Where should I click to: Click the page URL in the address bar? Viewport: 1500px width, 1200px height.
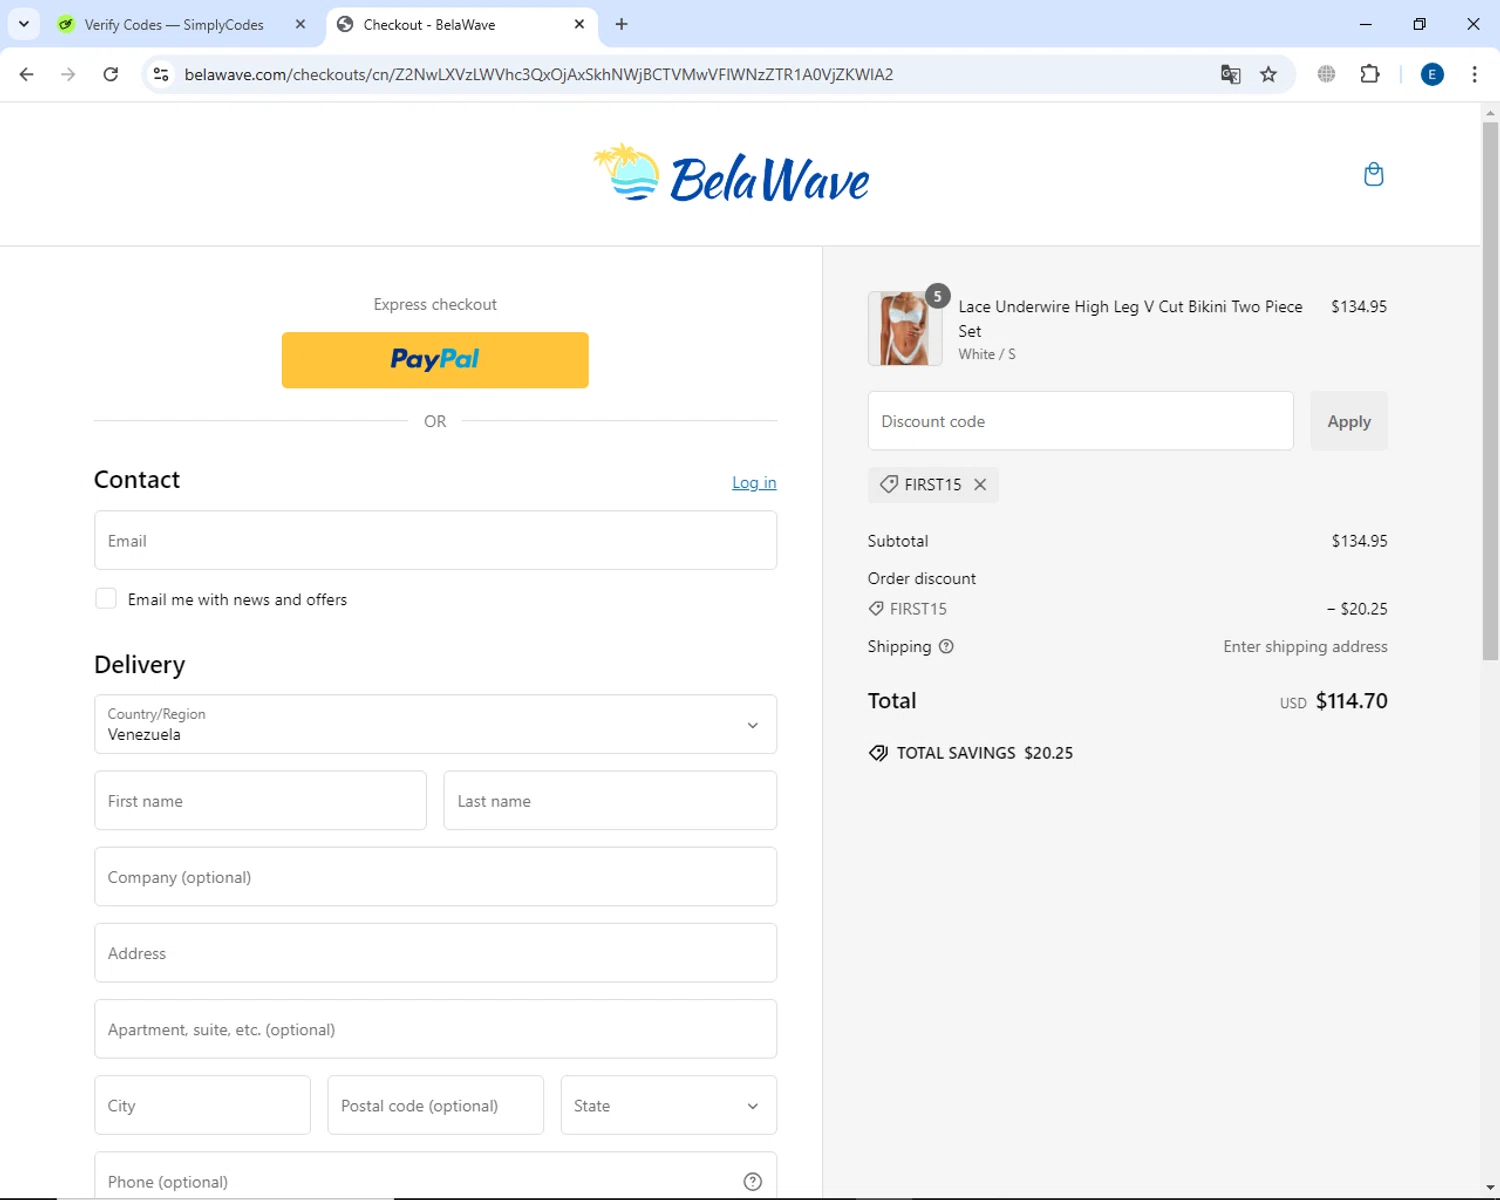tap(539, 74)
